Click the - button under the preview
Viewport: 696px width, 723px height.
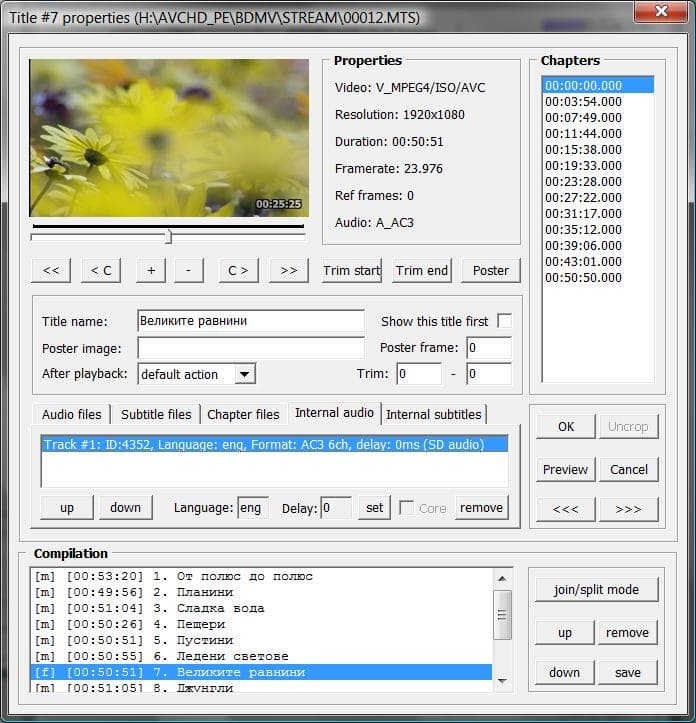pos(189,270)
